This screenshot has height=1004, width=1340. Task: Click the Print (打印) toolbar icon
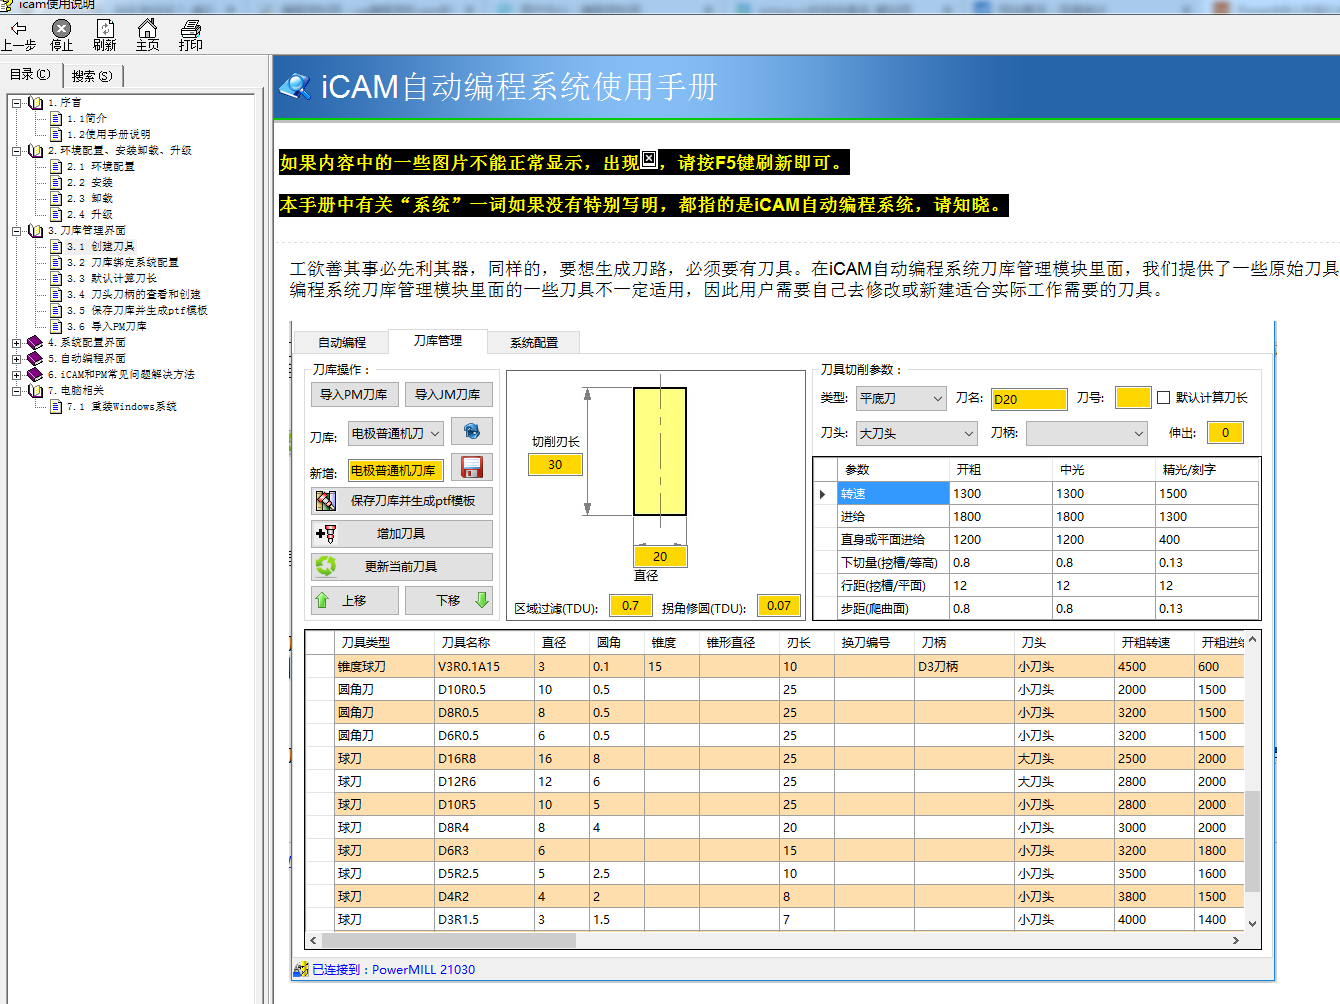click(x=191, y=28)
